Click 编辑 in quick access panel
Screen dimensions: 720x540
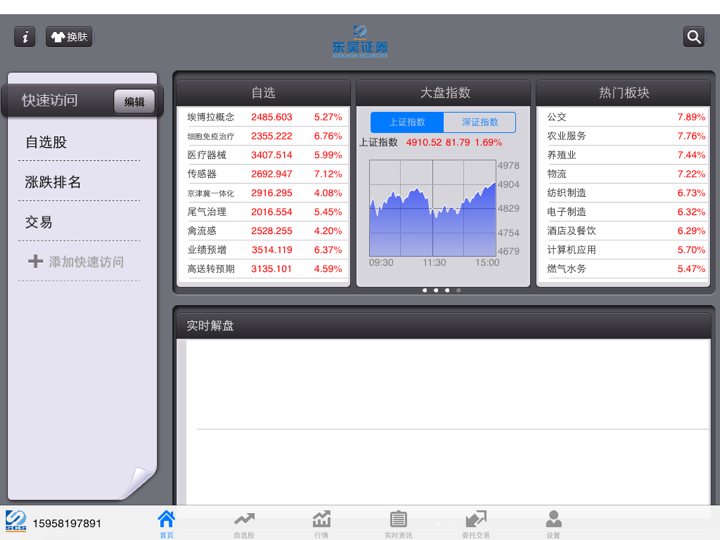(134, 101)
